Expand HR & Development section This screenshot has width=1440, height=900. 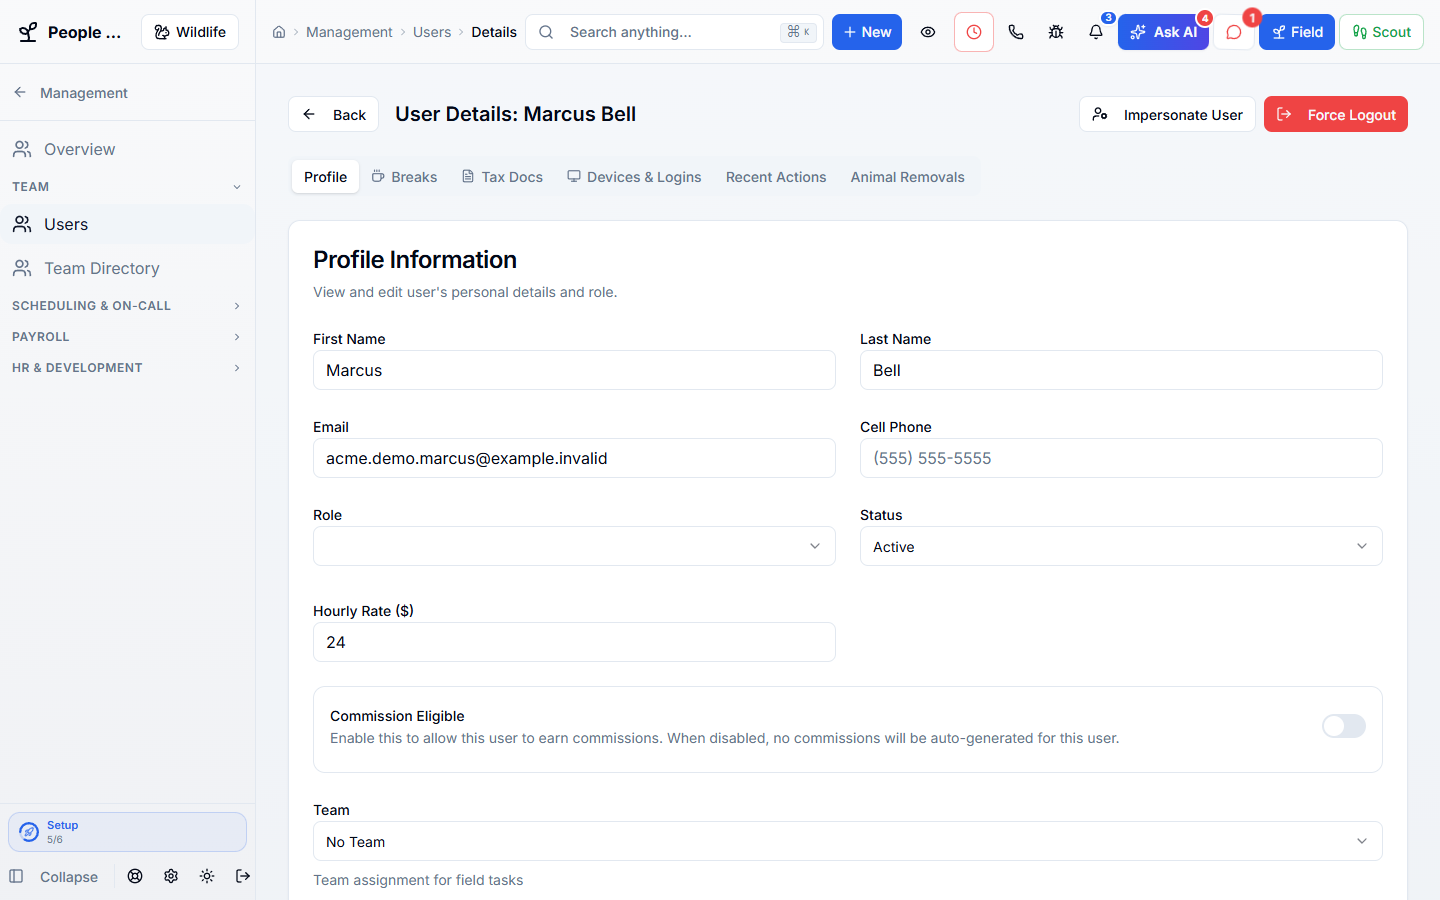127,368
